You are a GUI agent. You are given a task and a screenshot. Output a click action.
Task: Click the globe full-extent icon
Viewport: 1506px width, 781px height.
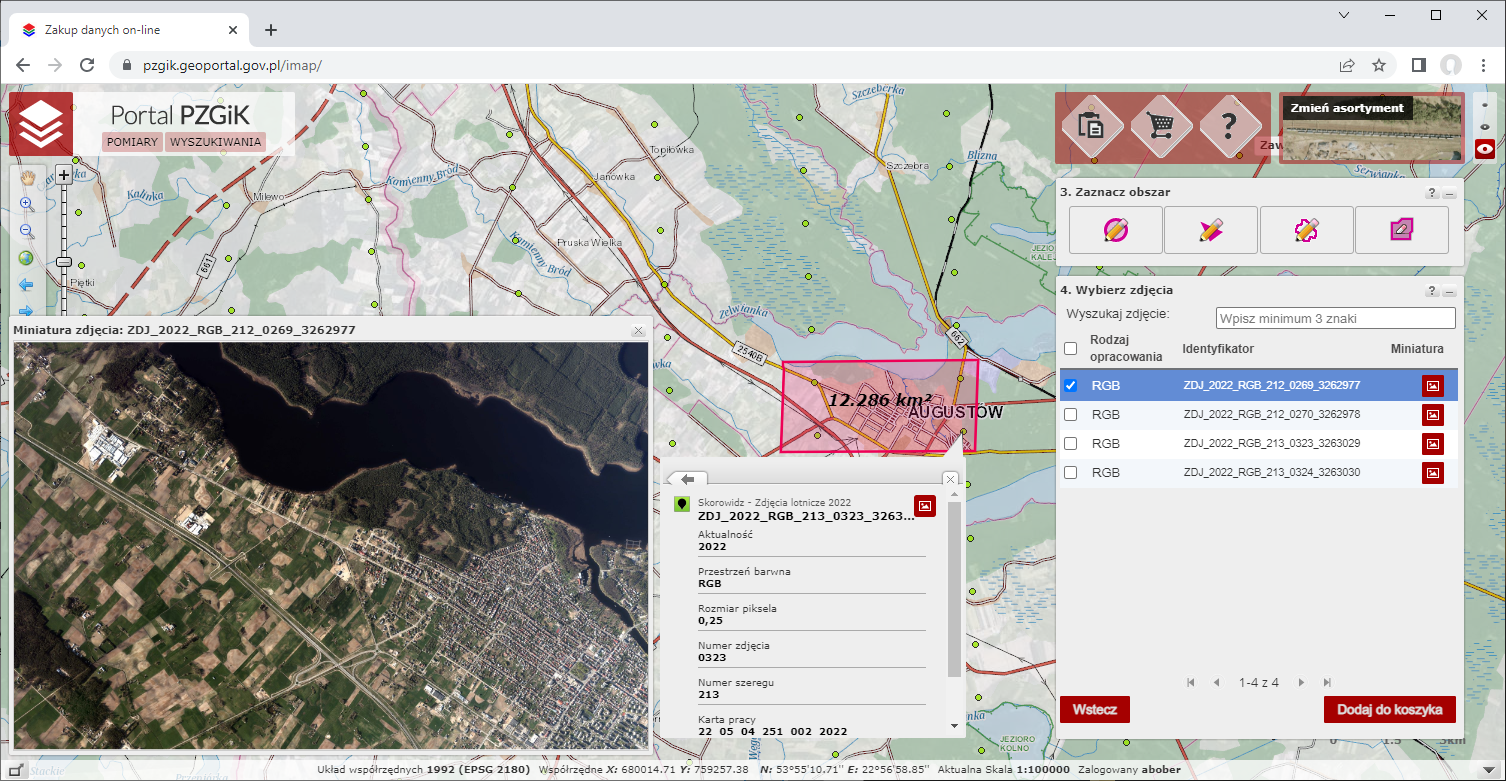(26, 258)
